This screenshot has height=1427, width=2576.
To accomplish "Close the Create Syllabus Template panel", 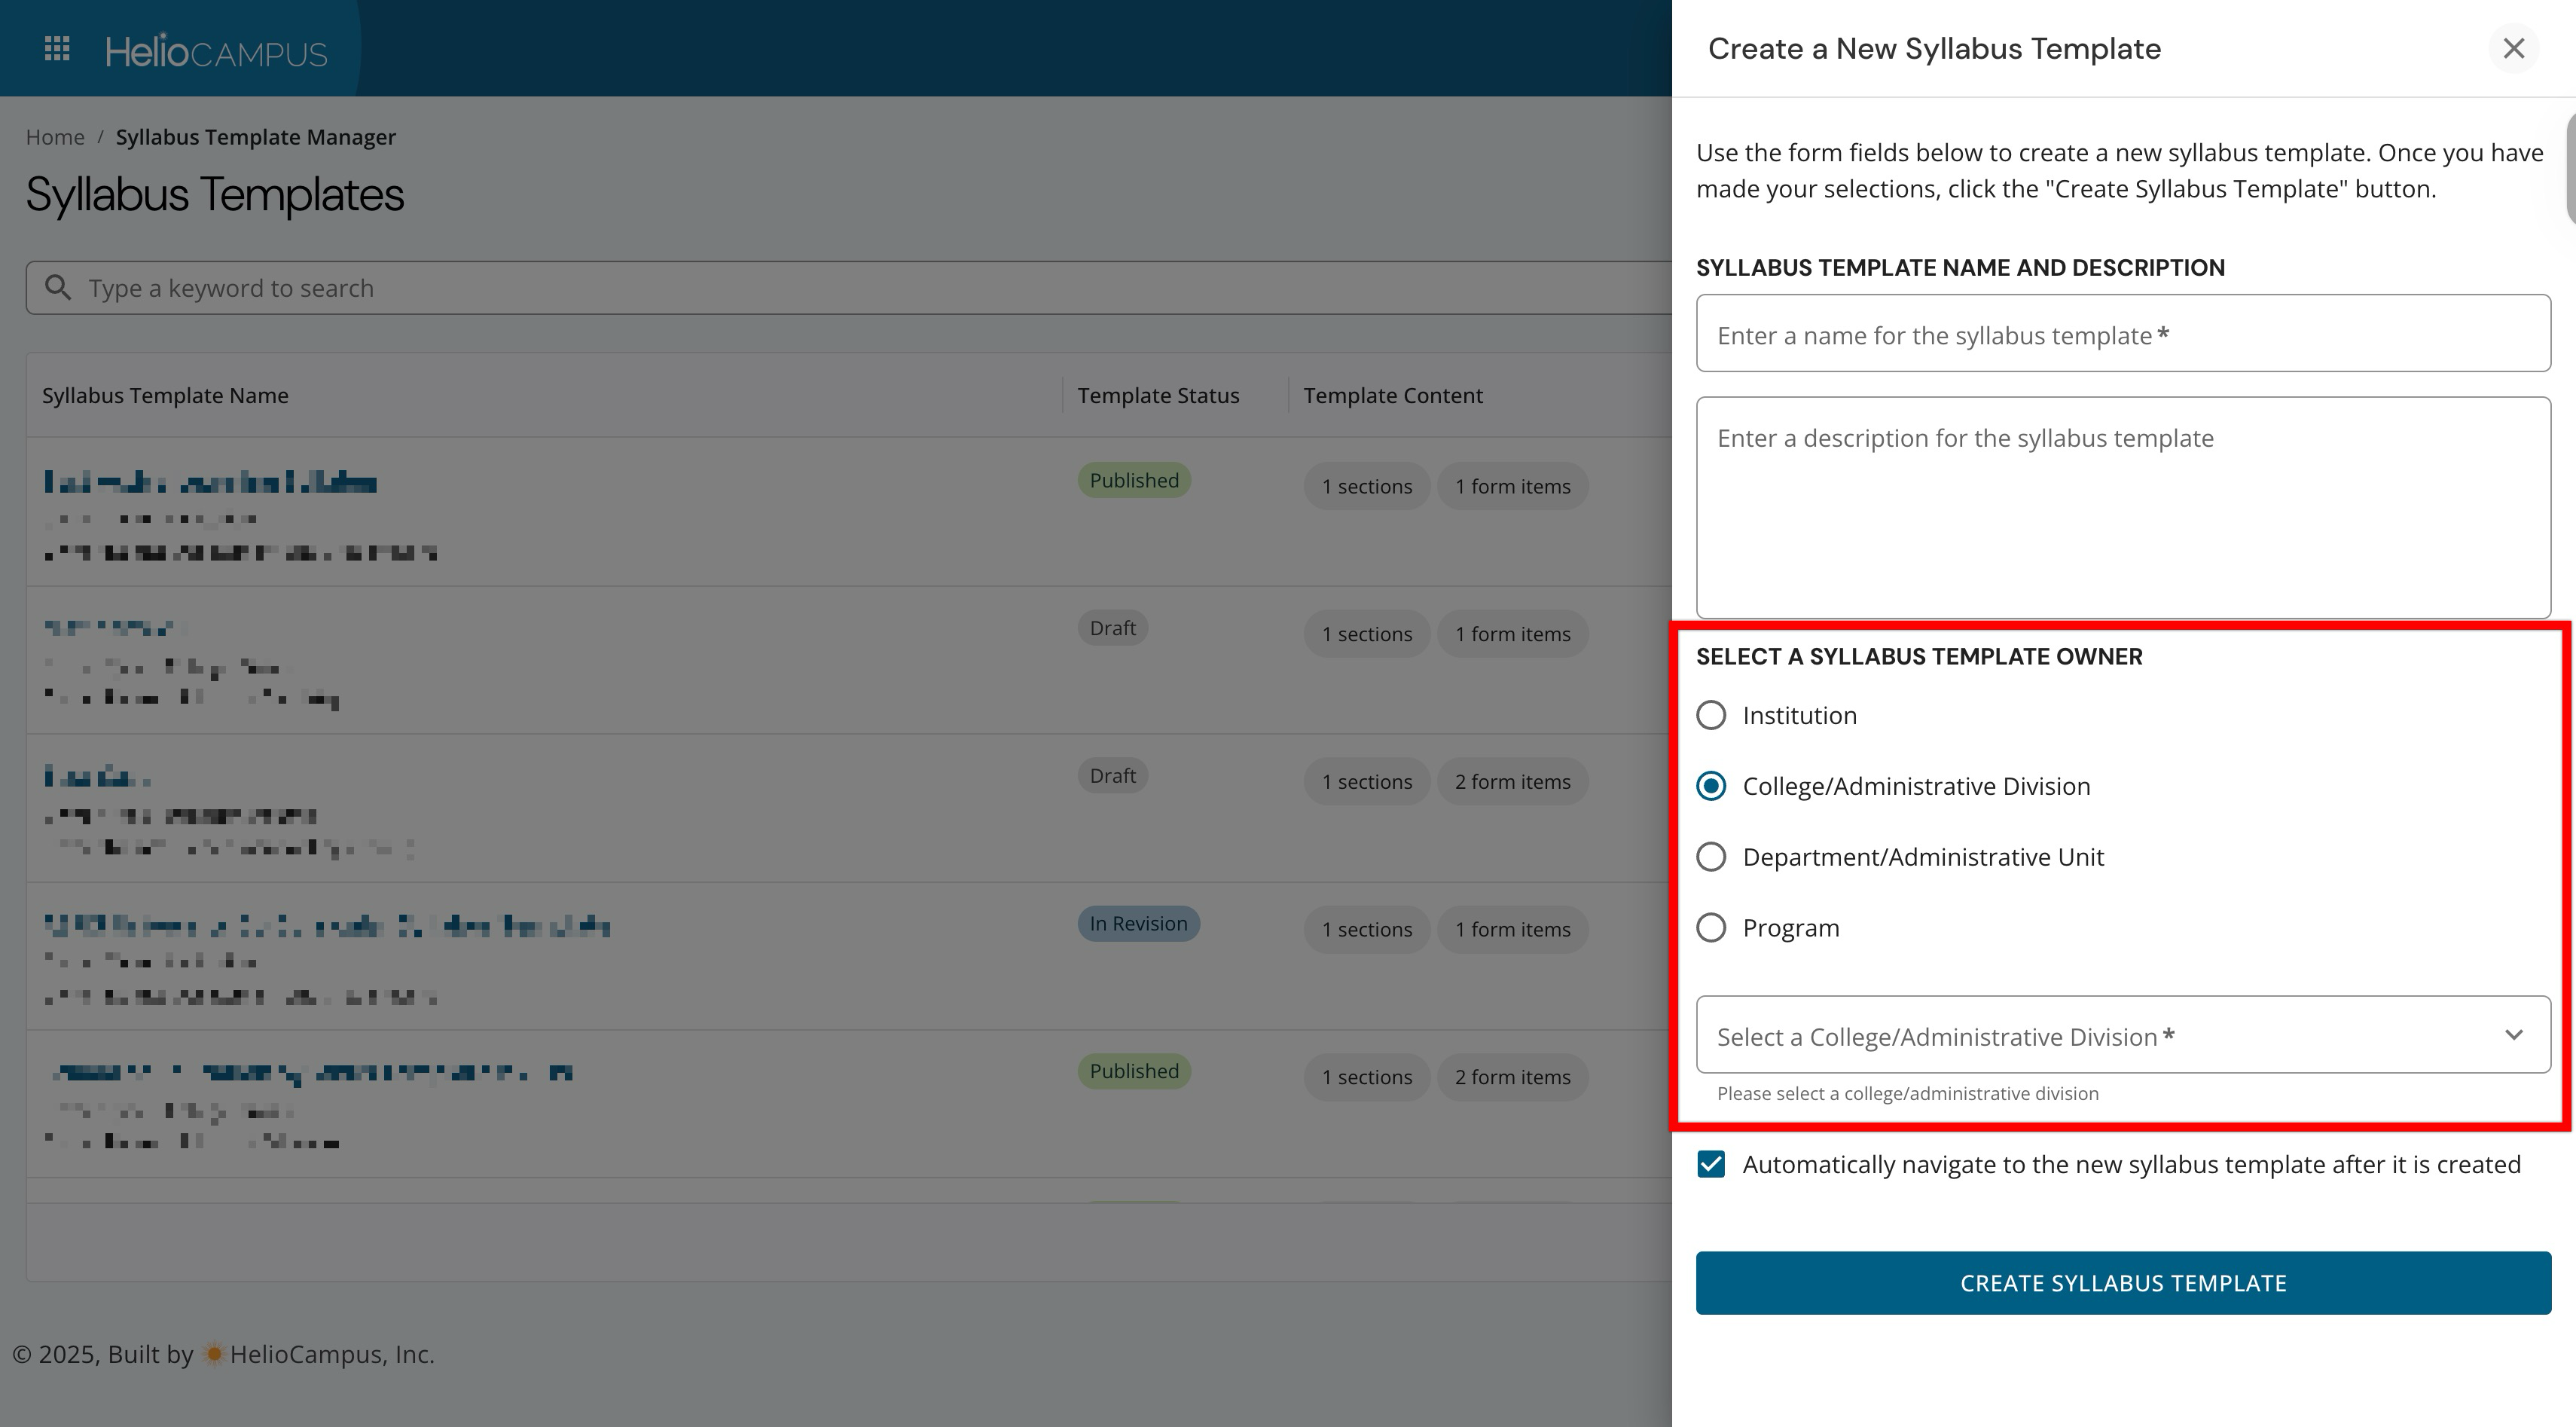I will [2513, 48].
